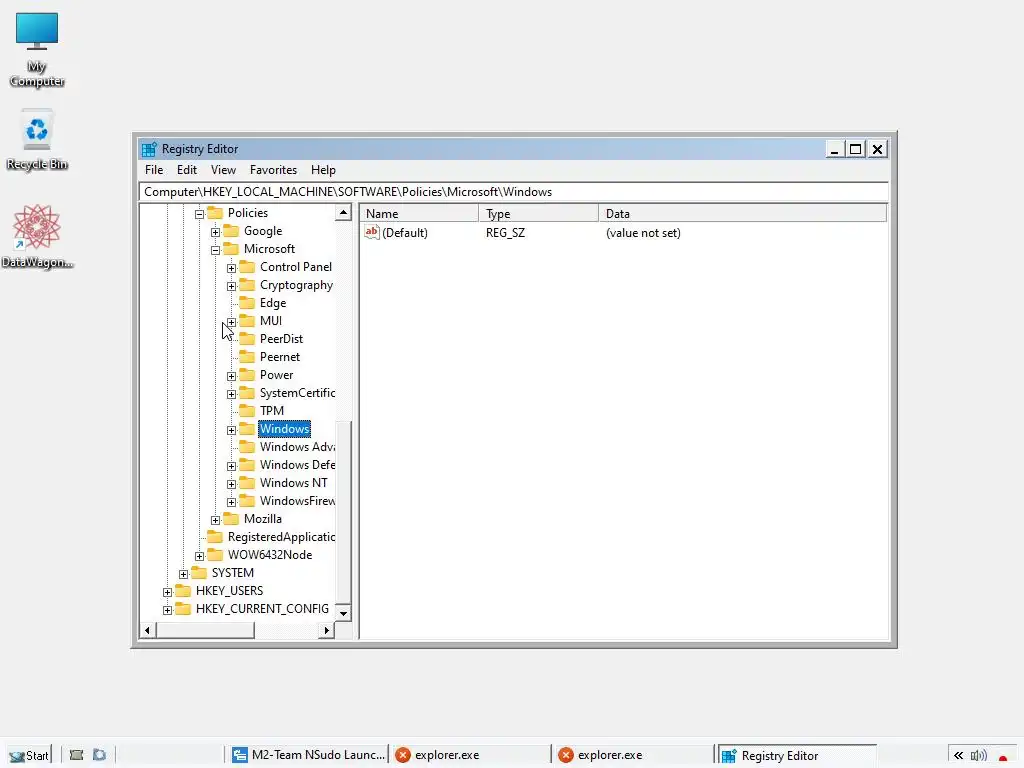This screenshot has height=768, width=1024.
Task: Click the Name column header
Action: (x=419, y=213)
